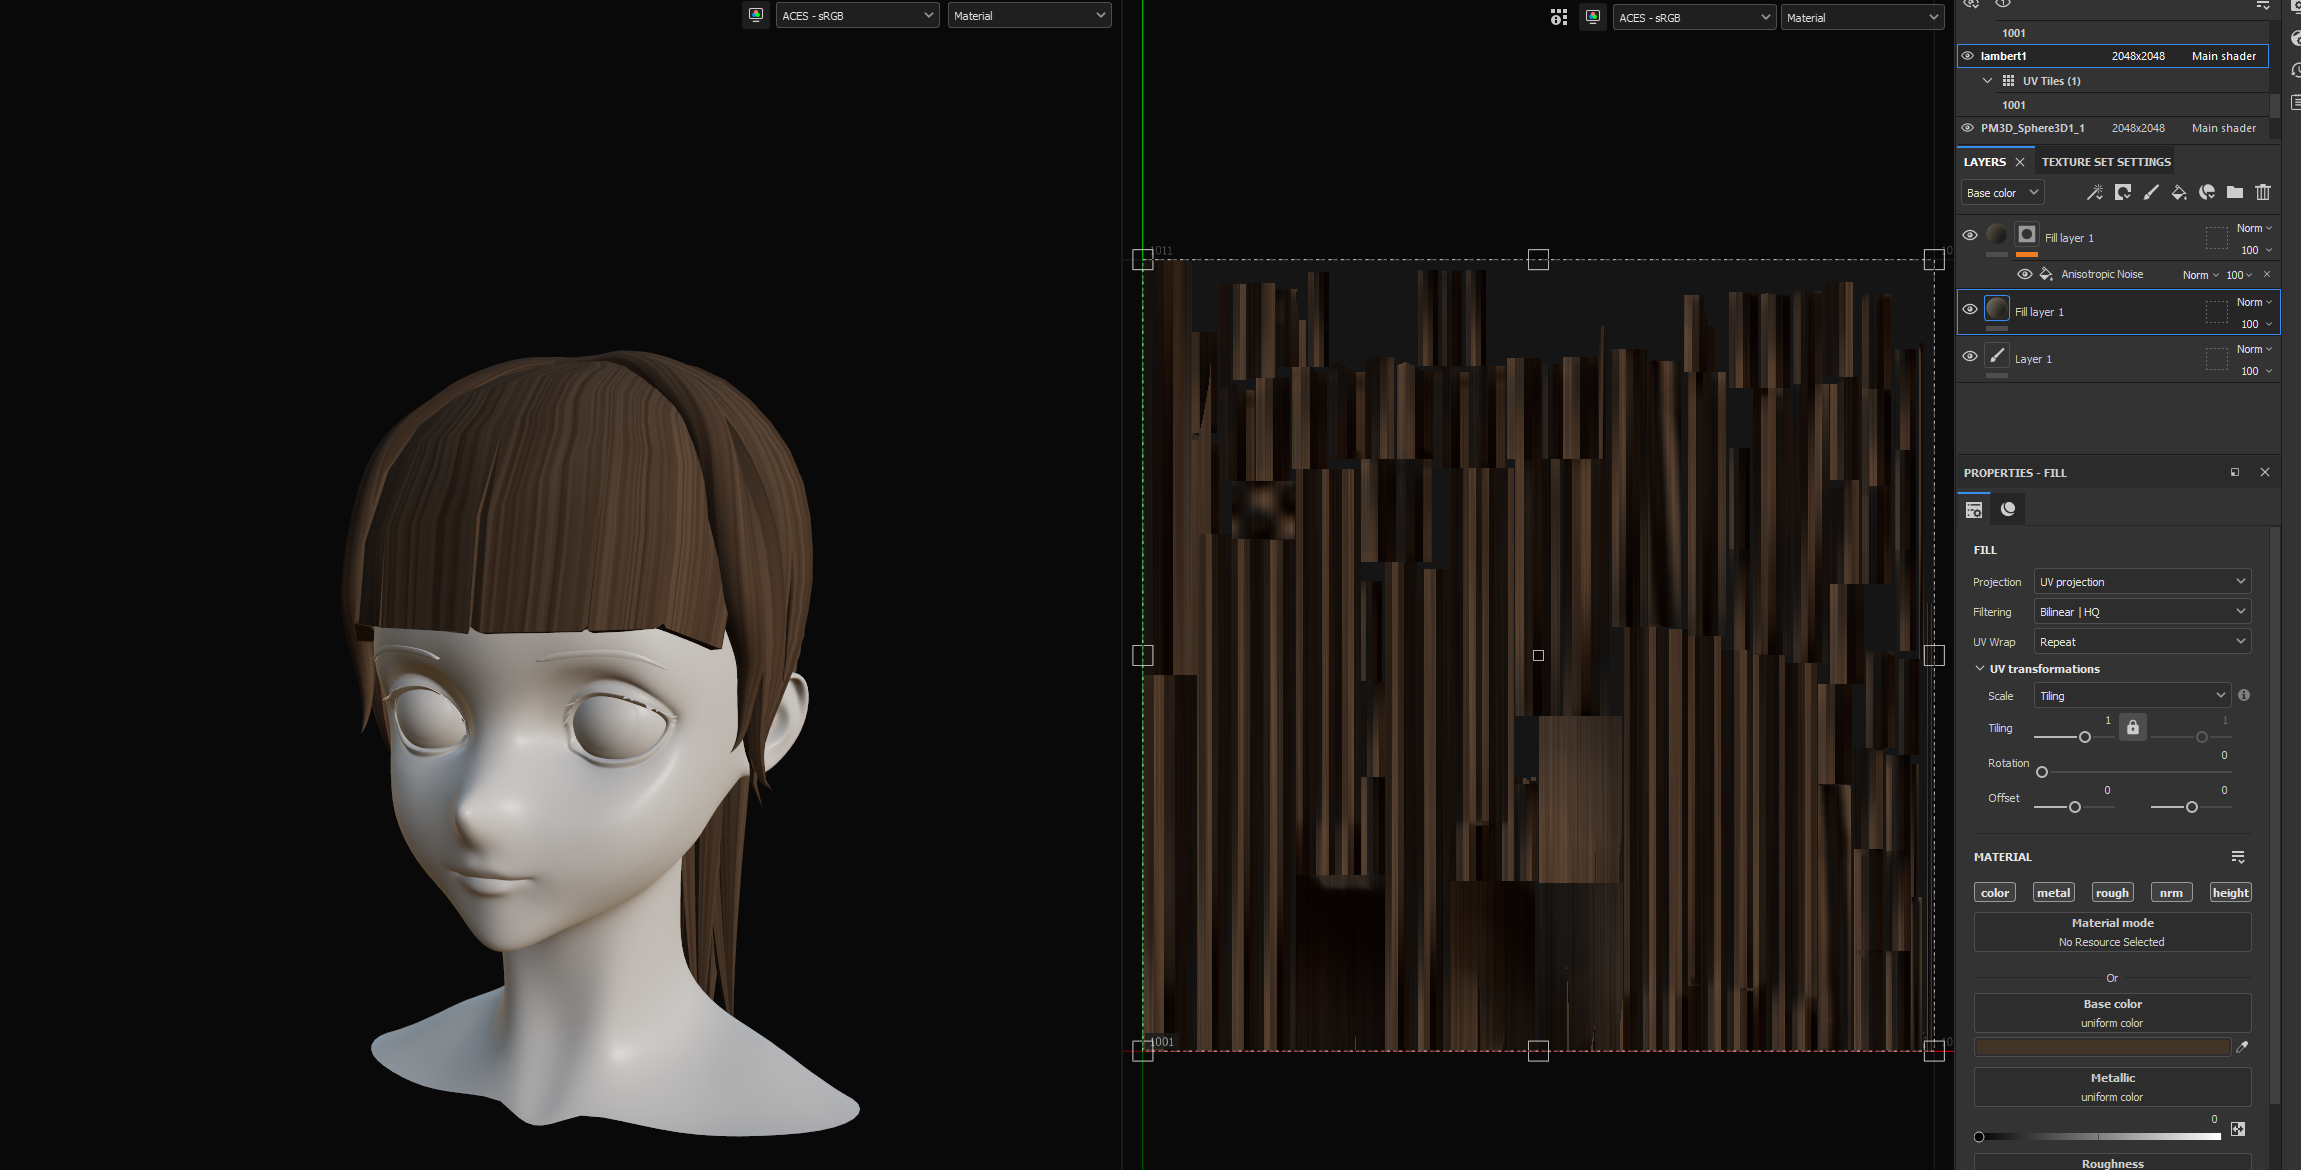Toggle visibility of lambert1 texture set
The width and height of the screenshot is (2301, 1170).
pyautogui.click(x=1968, y=56)
